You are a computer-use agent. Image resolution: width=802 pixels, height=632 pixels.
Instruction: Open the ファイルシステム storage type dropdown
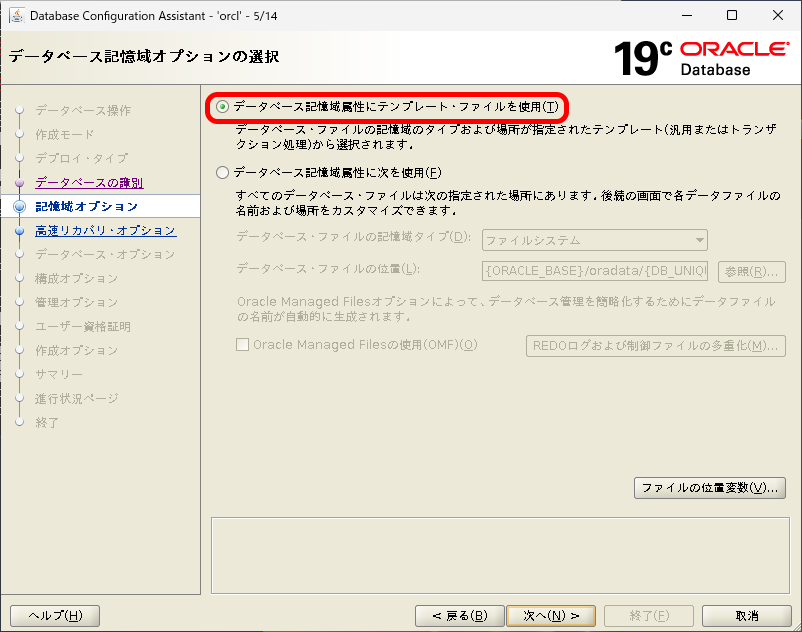[698, 240]
